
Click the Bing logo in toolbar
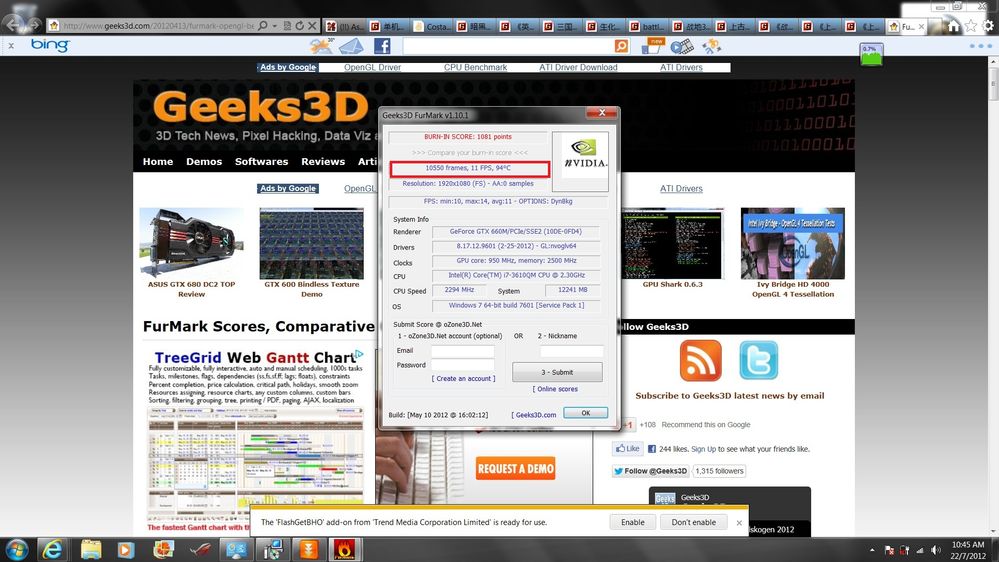(x=50, y=45)
